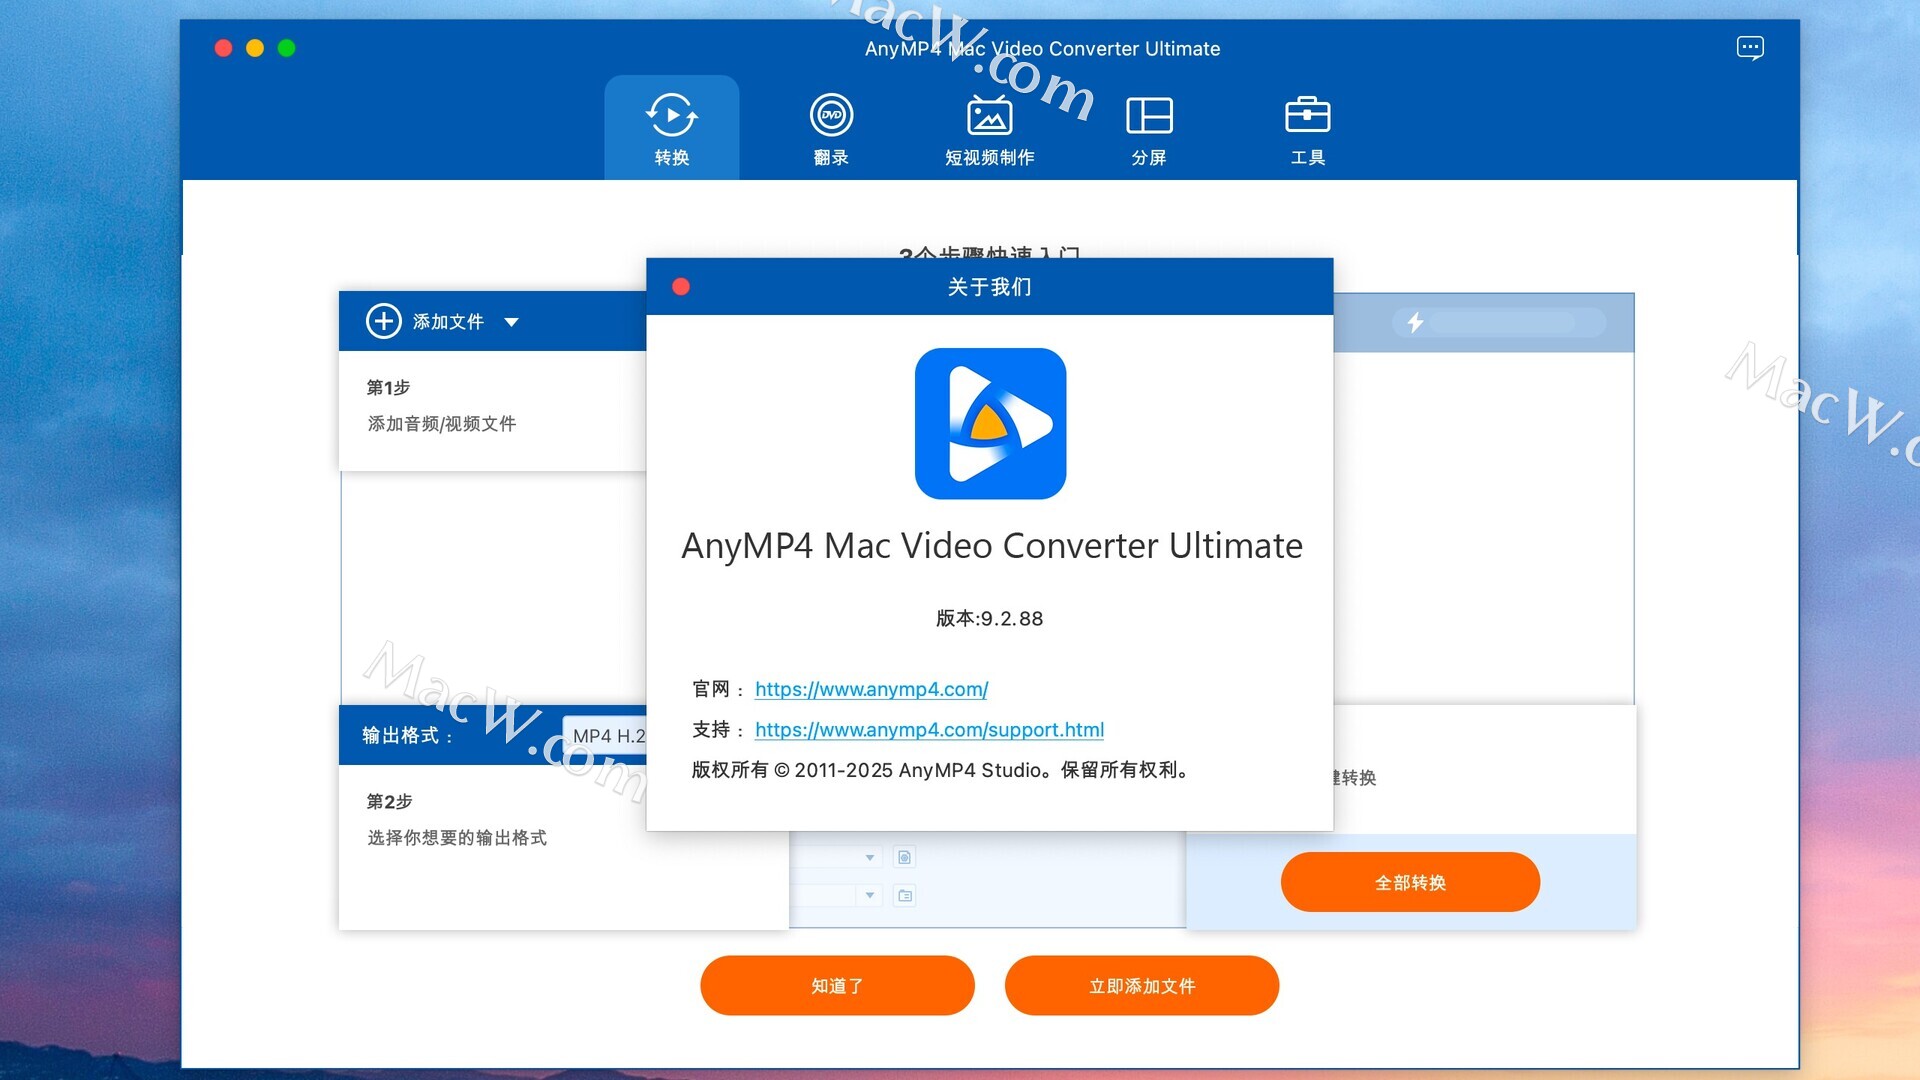Expand the upper dropdown arrow below dialog

pyautogui.click(x=870, y=857)
